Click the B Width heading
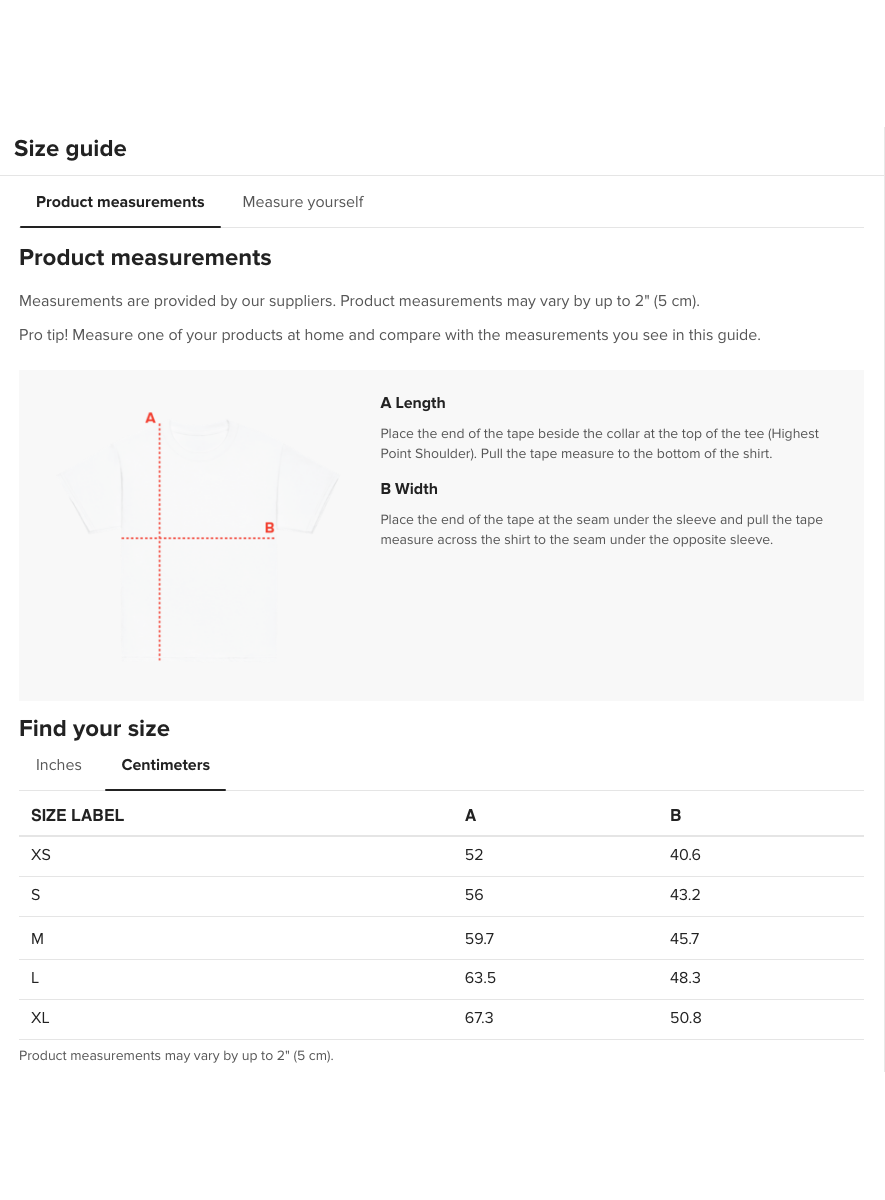The height and width of the screenshot is (1200, 885). pos(409,489)
